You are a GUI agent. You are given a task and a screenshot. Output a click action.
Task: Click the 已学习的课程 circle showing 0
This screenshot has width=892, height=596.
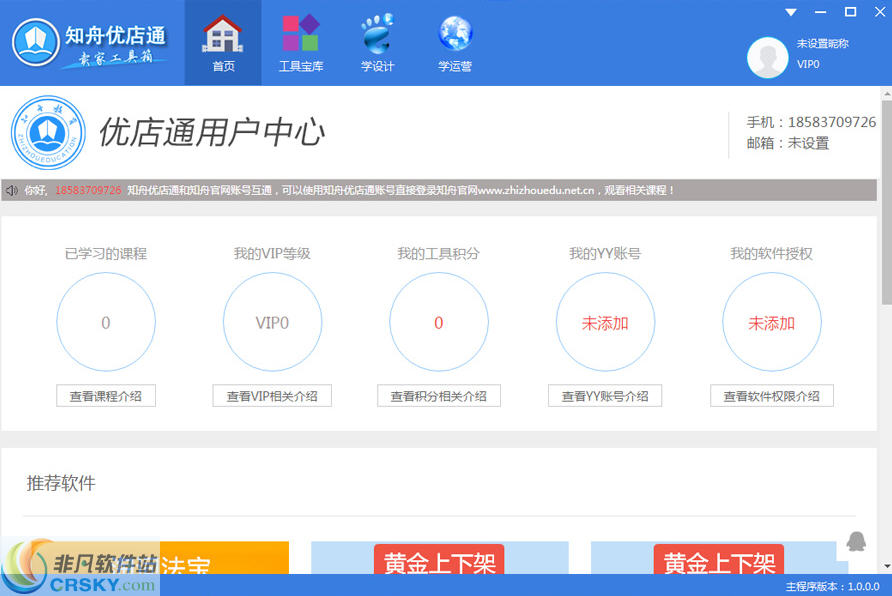pyautogui.click(x=106, y=322)
